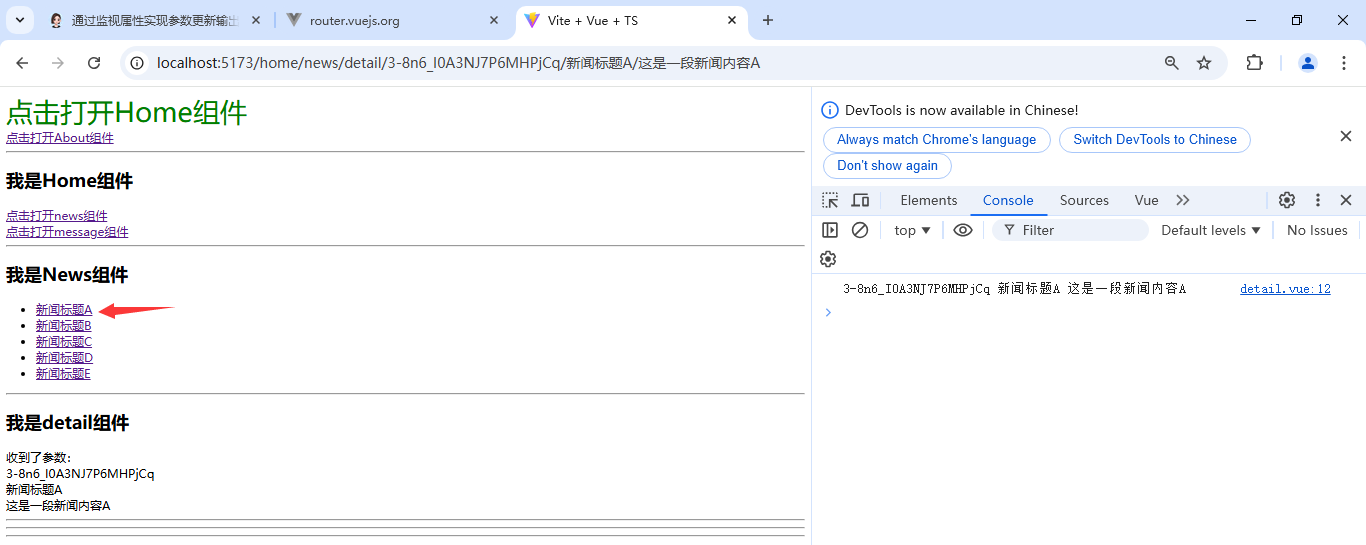Click the browser forward arrow
Image resolution: width=1366 pixels, height=545 pixels.
[58, 63]
